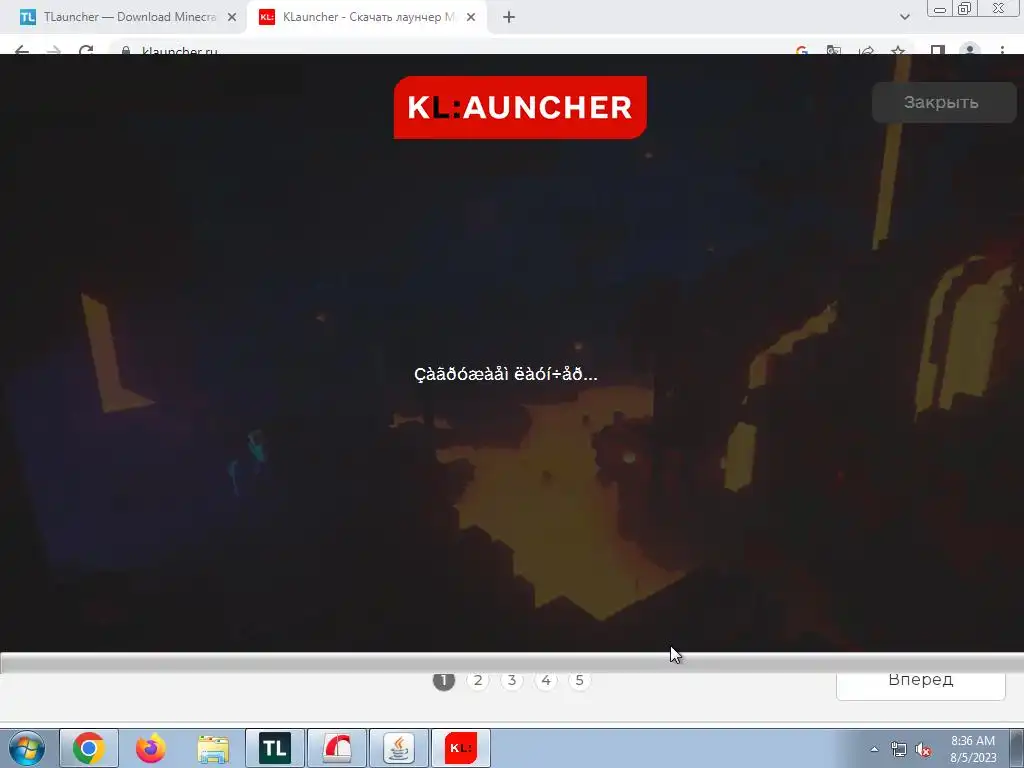Go to page 4 indicator
The height and width of the screenshot is (768, 1024).
click(546, 680)
